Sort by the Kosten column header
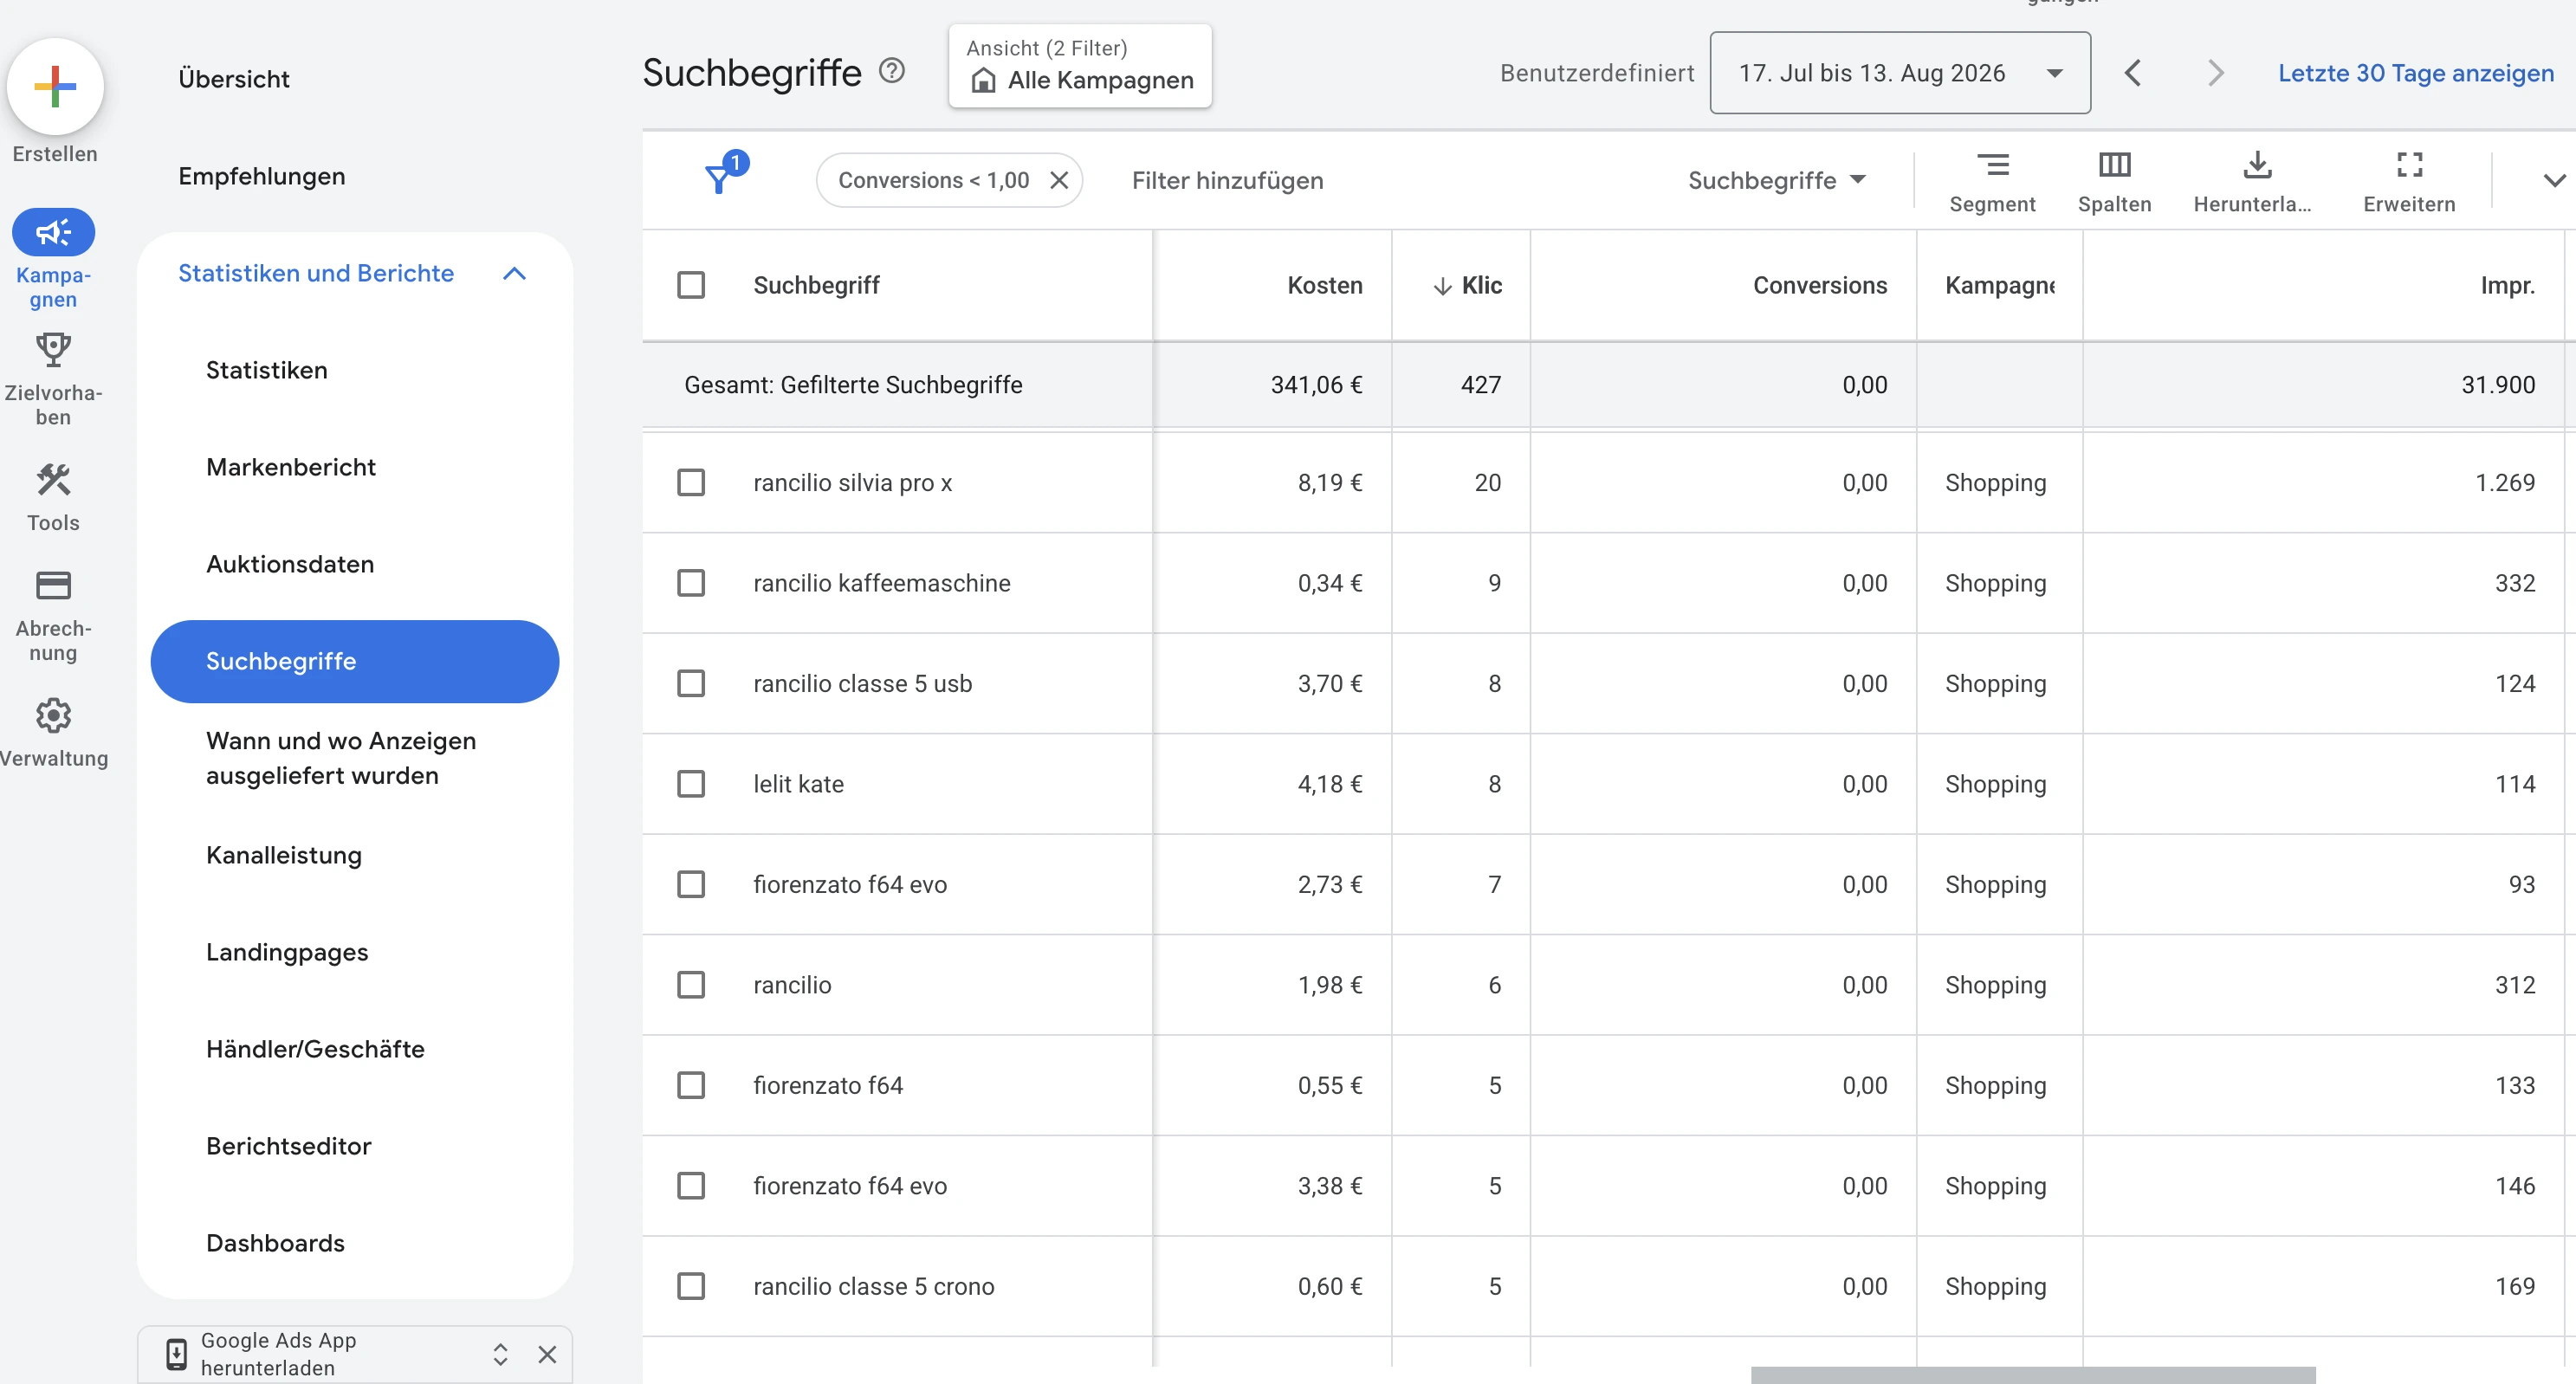The width and height of the screenshot is (2576, 1384). click(1325, 286)
